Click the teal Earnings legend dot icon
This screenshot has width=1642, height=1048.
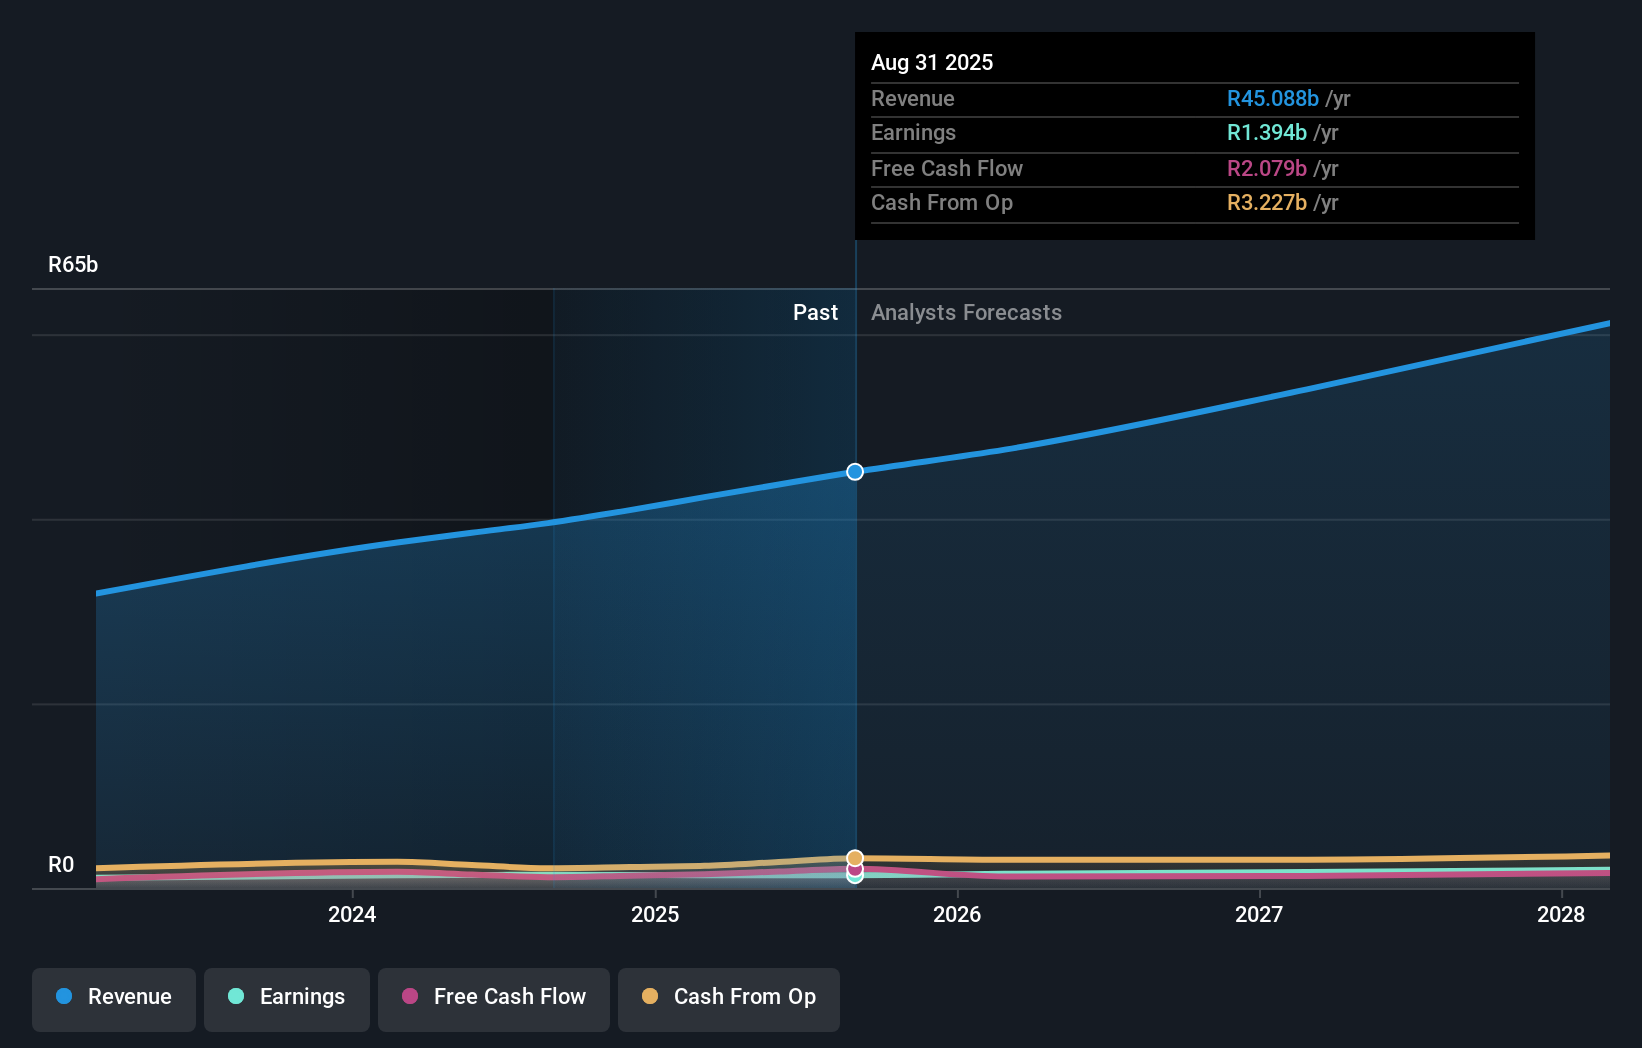tap(234, 997)
